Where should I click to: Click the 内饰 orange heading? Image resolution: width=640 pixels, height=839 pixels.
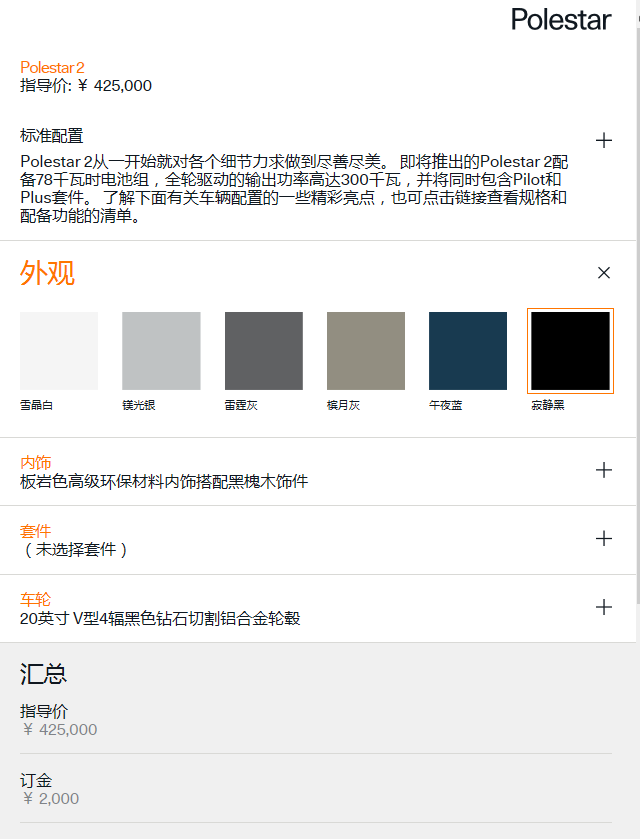pyautogui.click(x=35, y=463)
